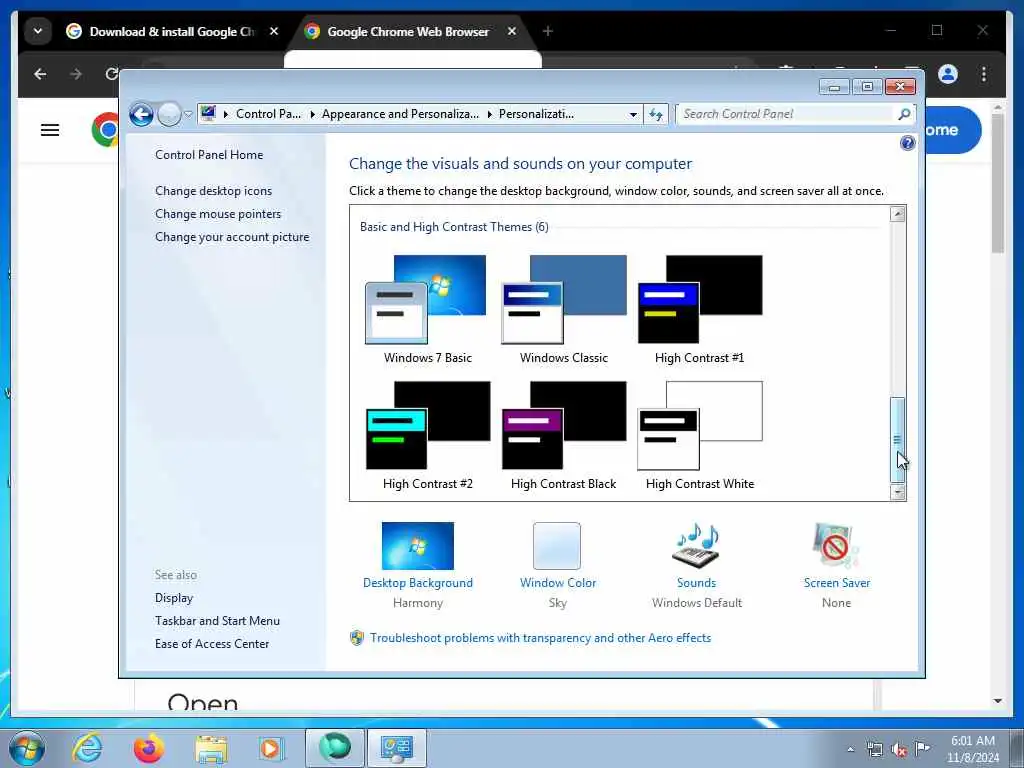This screenshot has height=768, width=1024.
Task: Open the blue Help question mark icon
Action: pyautogui.click(x=907, y=143)
